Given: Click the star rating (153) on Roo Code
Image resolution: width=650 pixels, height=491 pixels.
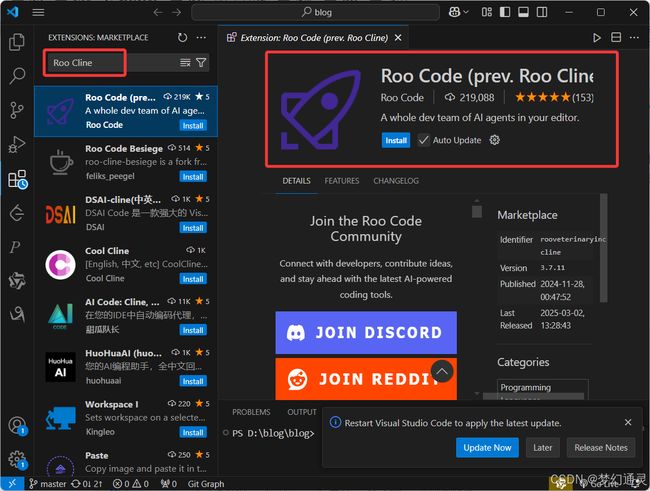Looking at the screenshot, I should (554, 97).
